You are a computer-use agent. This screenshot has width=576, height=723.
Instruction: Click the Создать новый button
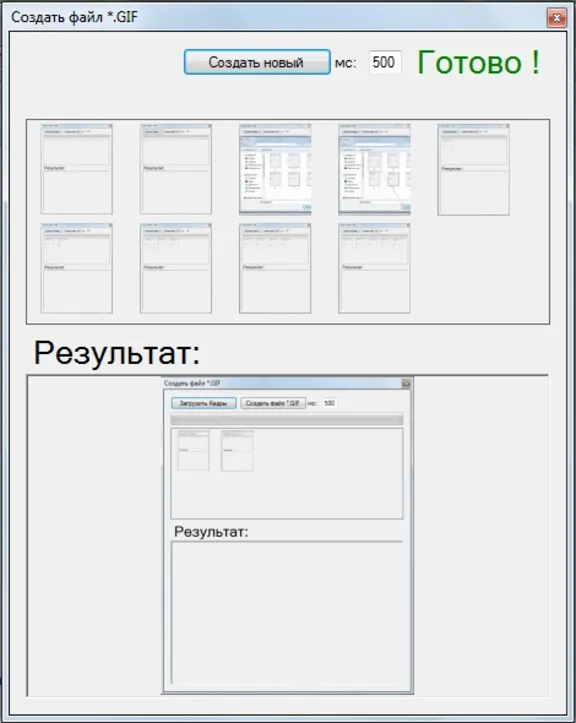(x=257, y=62)
